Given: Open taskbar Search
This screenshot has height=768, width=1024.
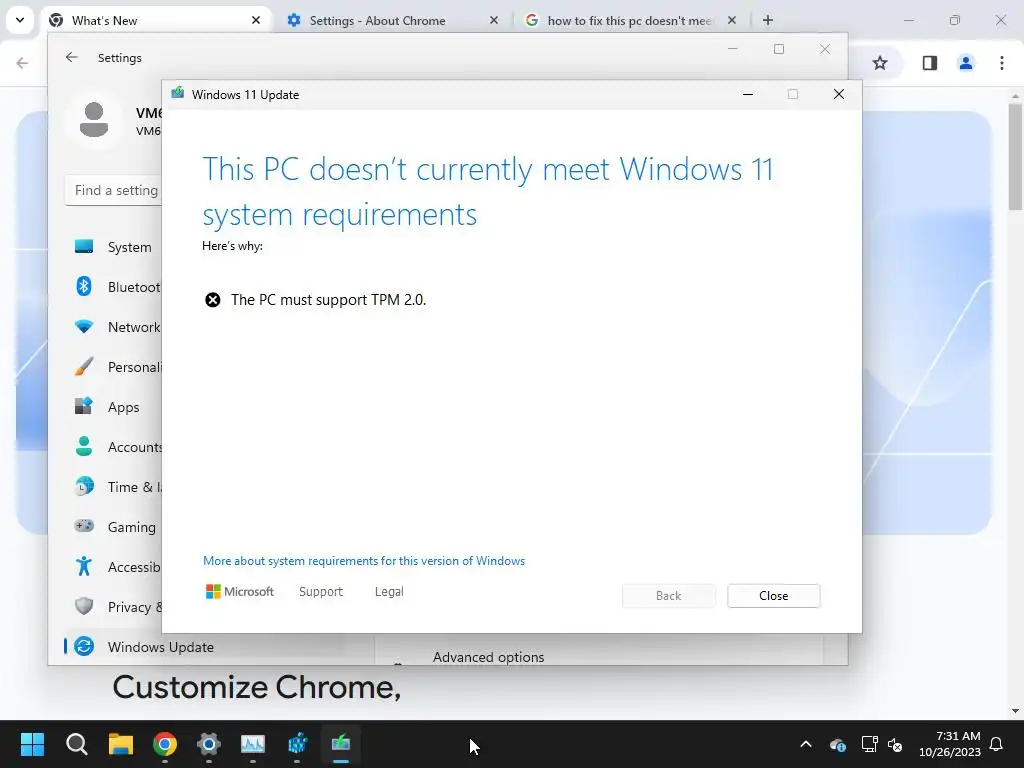Looking at the screenshot, I should point(76,743).
